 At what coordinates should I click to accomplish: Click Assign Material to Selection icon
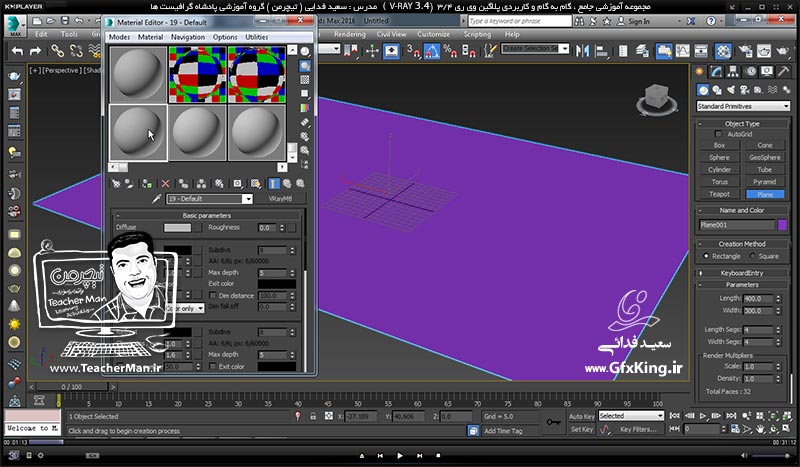(147, 184)
